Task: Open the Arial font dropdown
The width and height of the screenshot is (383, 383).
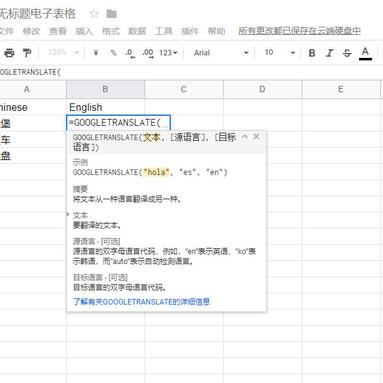Action: pos(221,53)
